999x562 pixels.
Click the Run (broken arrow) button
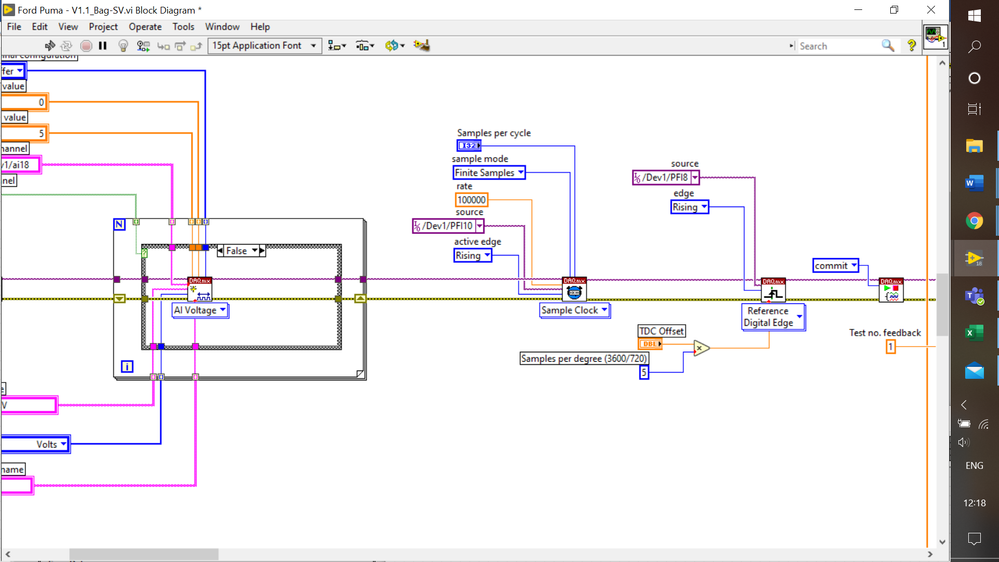(50, 46)
